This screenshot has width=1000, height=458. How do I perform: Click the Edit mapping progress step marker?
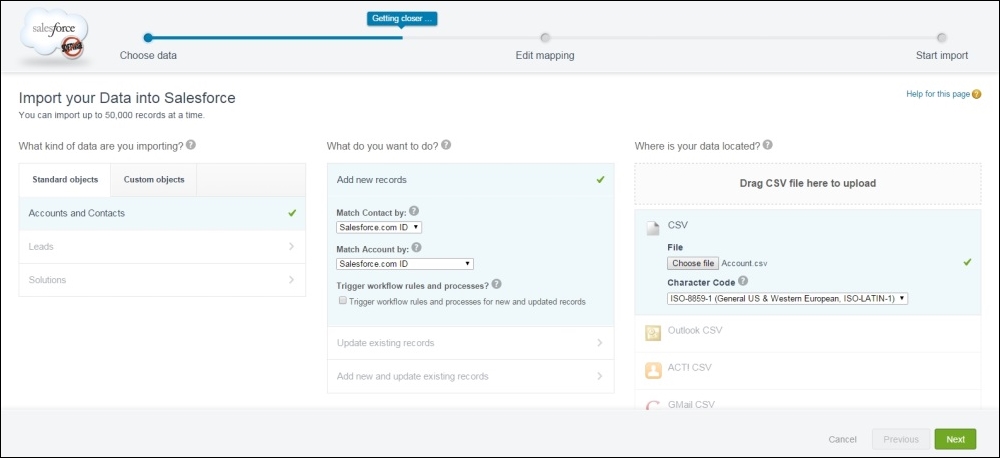[x=545, y=38]
